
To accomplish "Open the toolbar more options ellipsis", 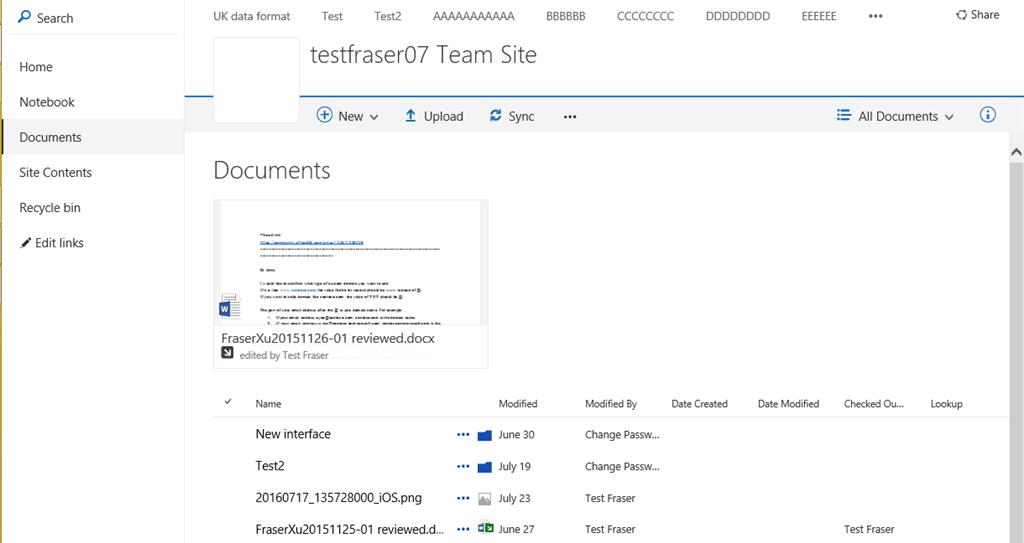I will pyautogui.click(x=570, y=117).
